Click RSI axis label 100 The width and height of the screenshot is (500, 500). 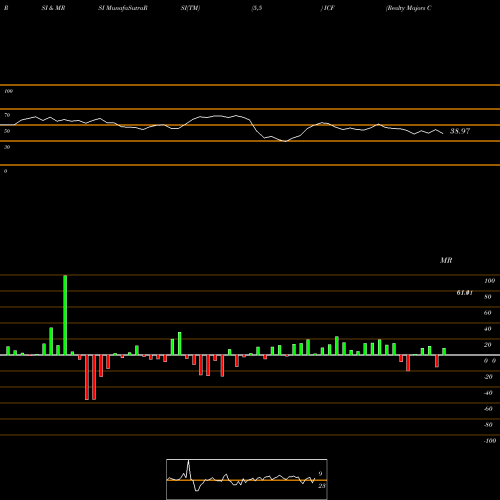pyautogui.click(x=8, y=91)
